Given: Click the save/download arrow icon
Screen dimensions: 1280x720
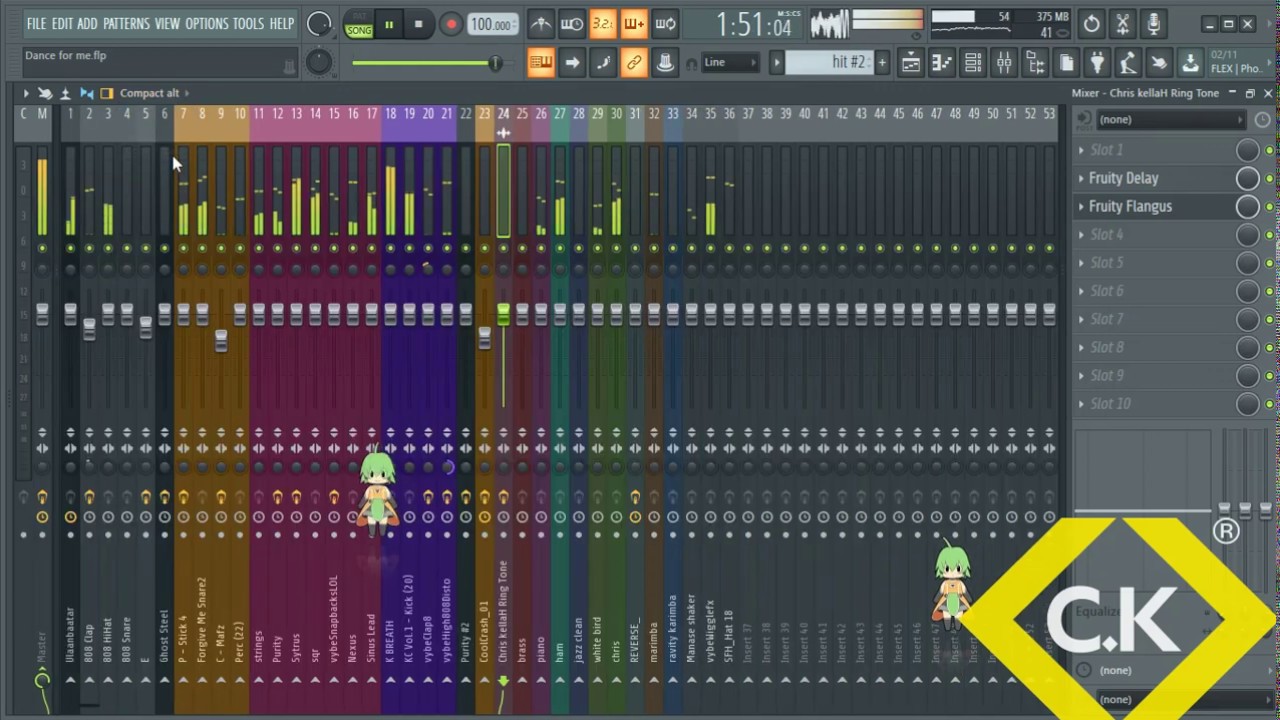Looking at the screenshot, I should click(1190, 63).
